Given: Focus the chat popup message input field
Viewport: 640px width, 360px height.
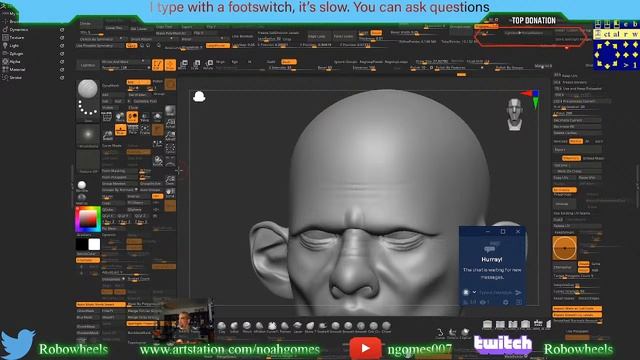Looking at the screenshot, I should point(495,293).
